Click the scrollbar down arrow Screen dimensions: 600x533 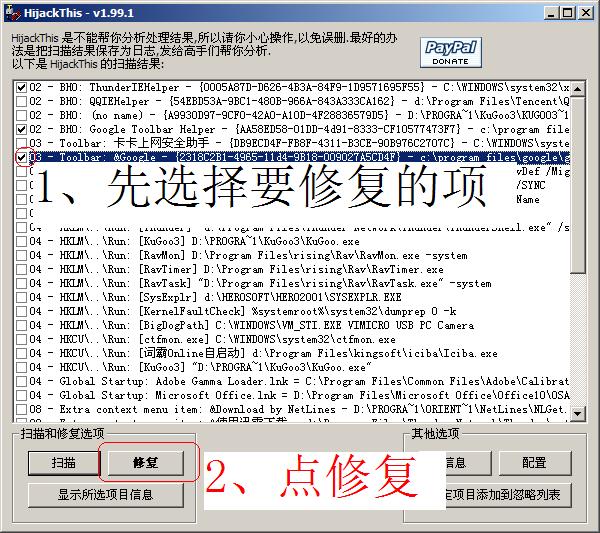[577, 414]
